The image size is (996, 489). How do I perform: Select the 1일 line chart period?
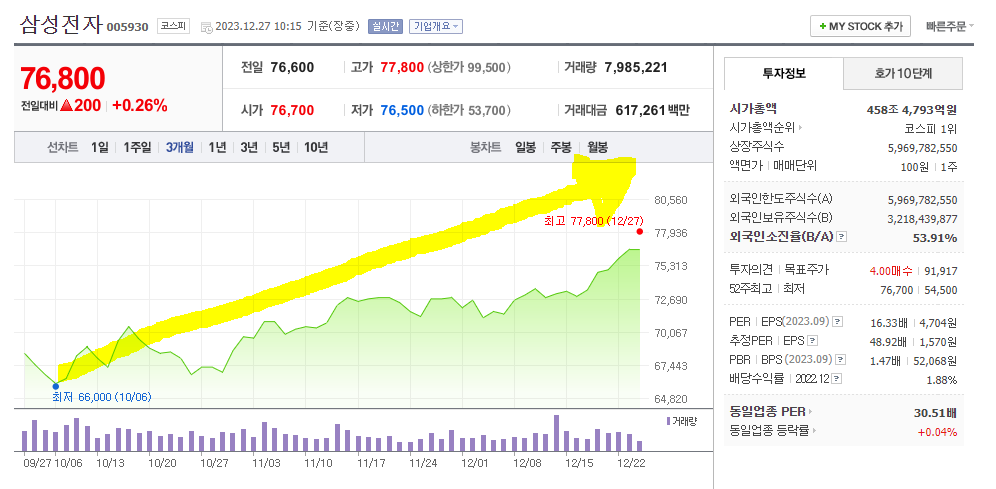coord(100,148)
